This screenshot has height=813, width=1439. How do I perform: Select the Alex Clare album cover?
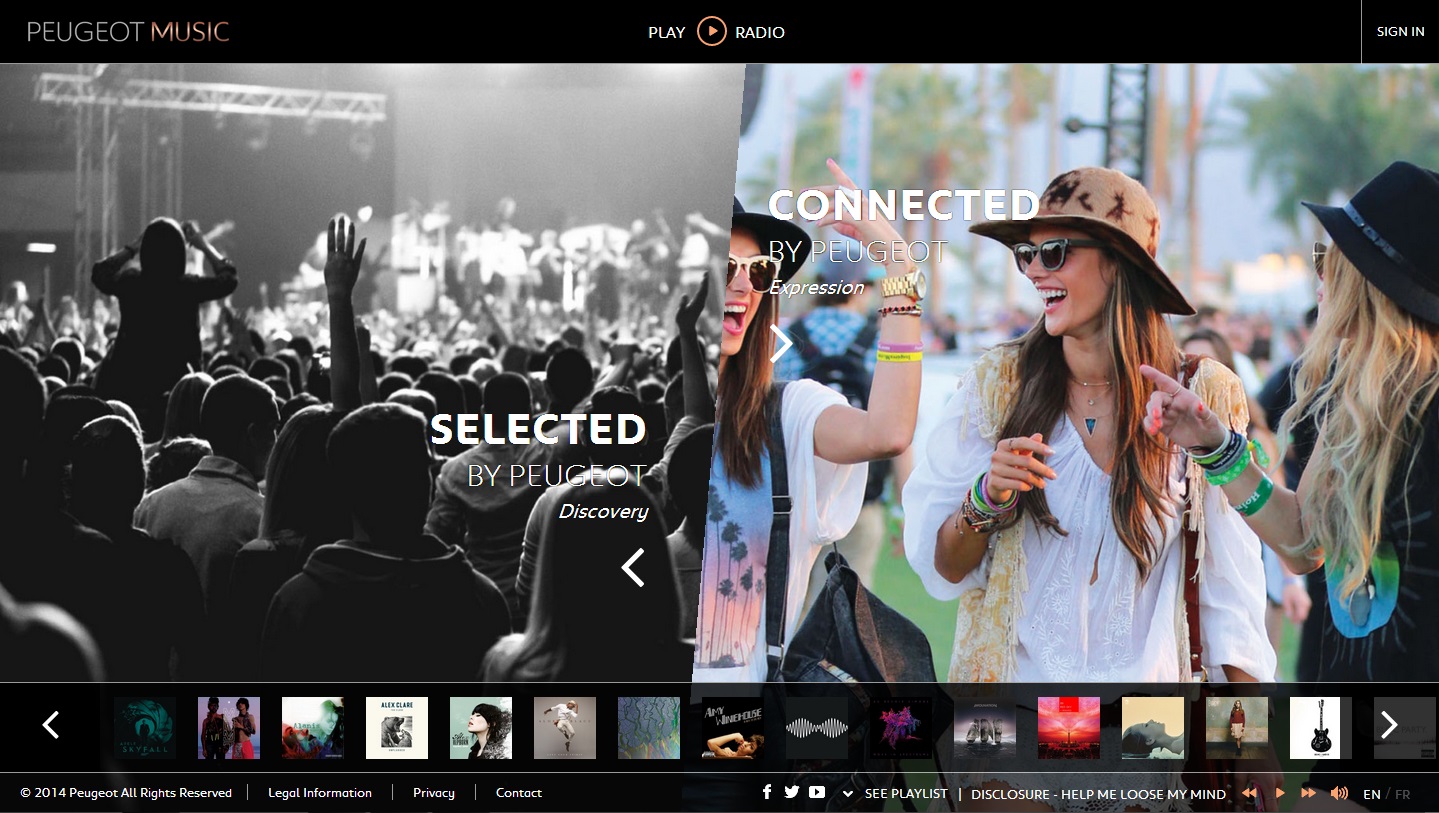point(397,728)
